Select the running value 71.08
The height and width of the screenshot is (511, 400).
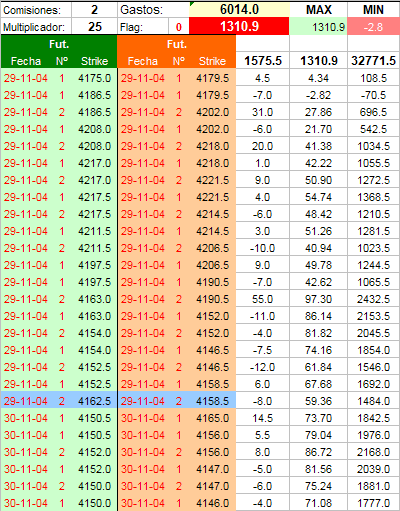[x=318, y=503]
